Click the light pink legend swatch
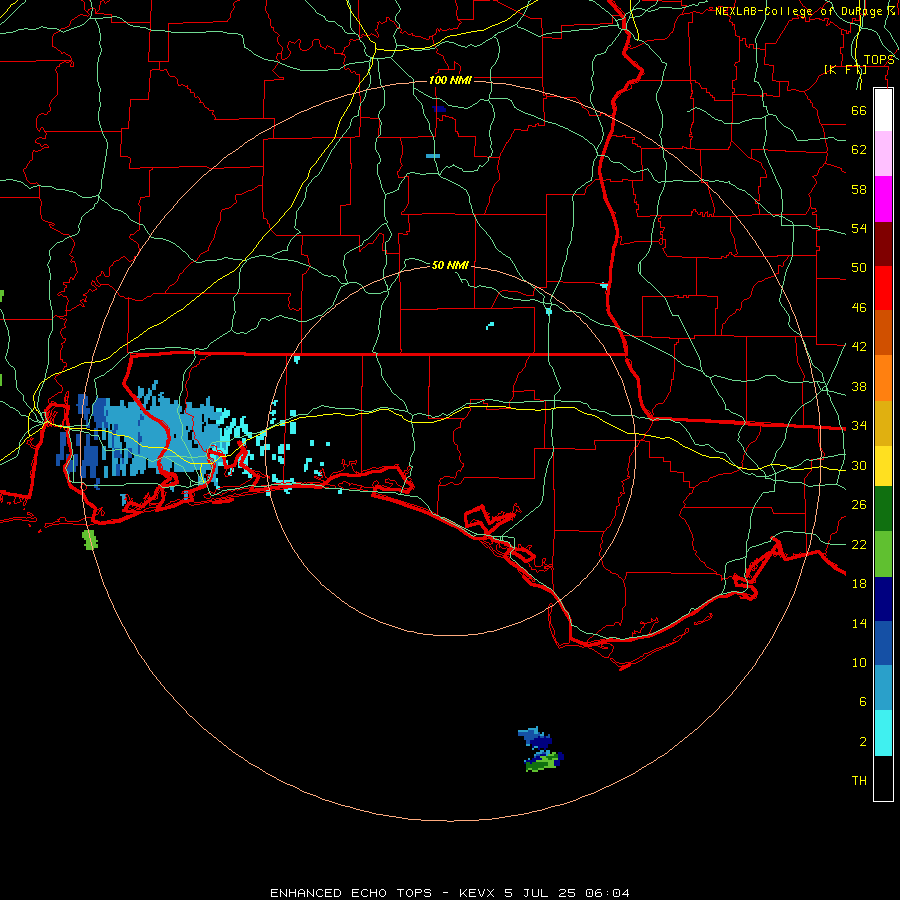The height and width of the screenshot is (900, 900). (883, 154)
